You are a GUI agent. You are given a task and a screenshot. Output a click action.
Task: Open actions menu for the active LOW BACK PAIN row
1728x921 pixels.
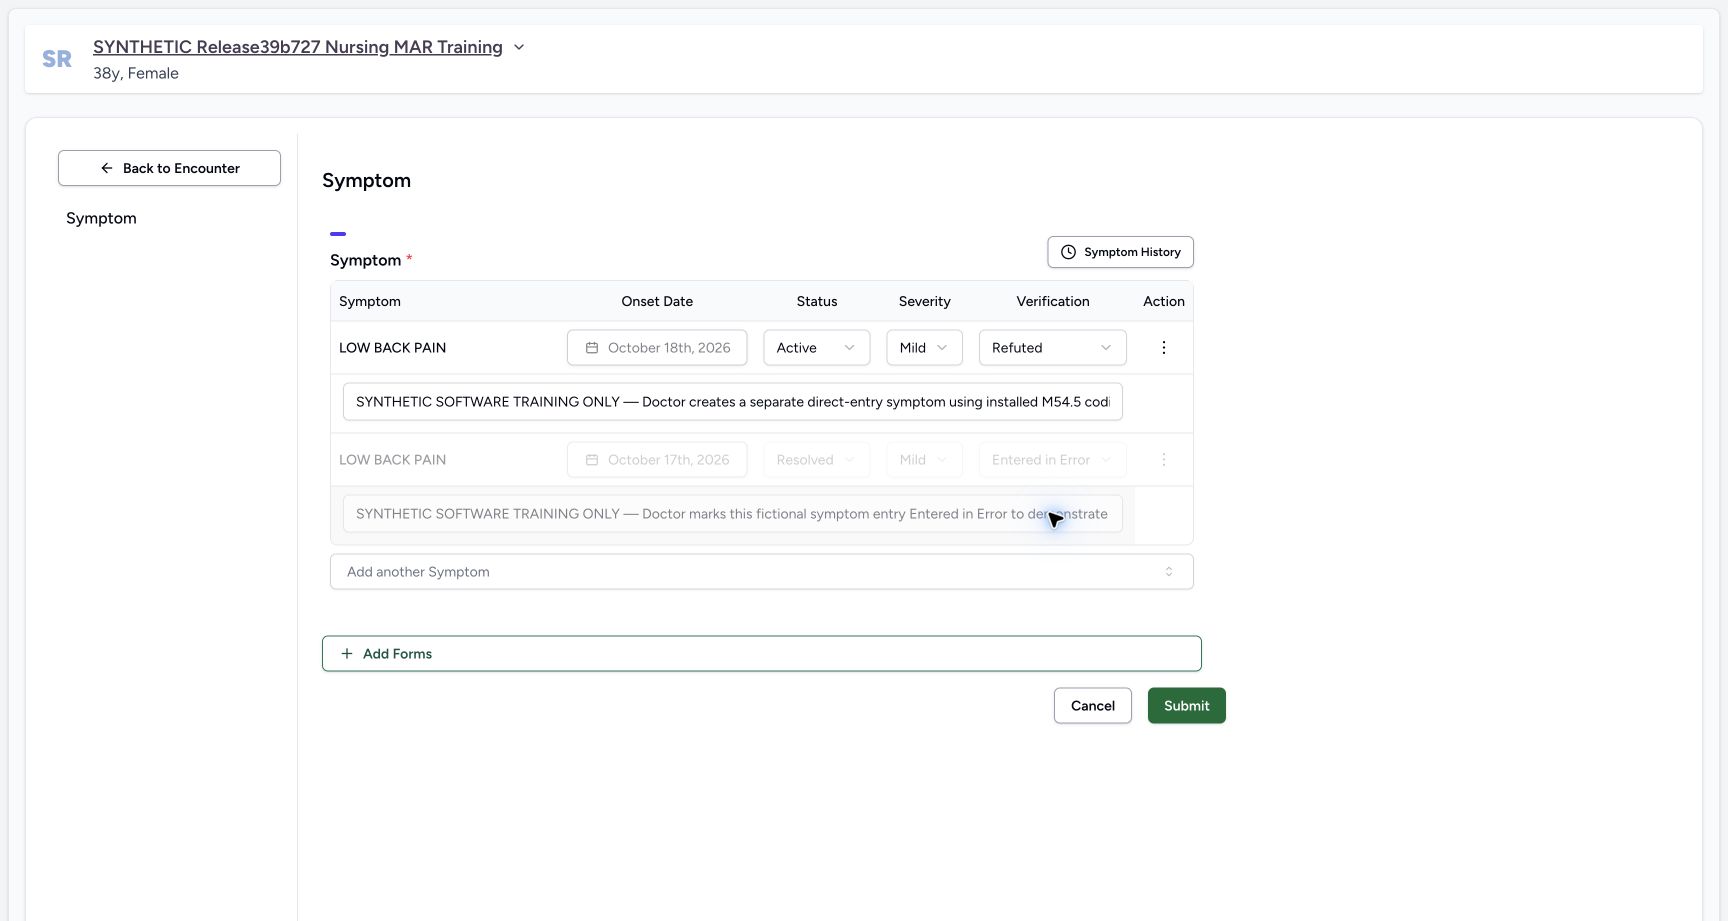(1163, 348)
